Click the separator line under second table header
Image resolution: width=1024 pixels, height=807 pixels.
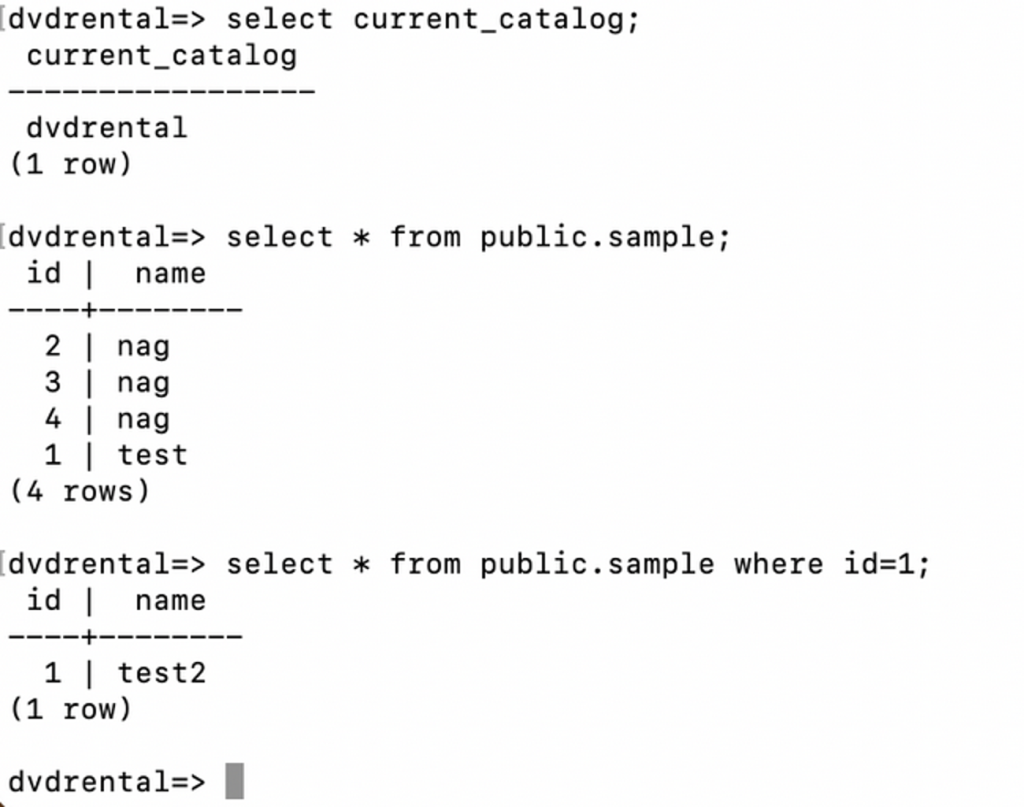coord(125,636)
